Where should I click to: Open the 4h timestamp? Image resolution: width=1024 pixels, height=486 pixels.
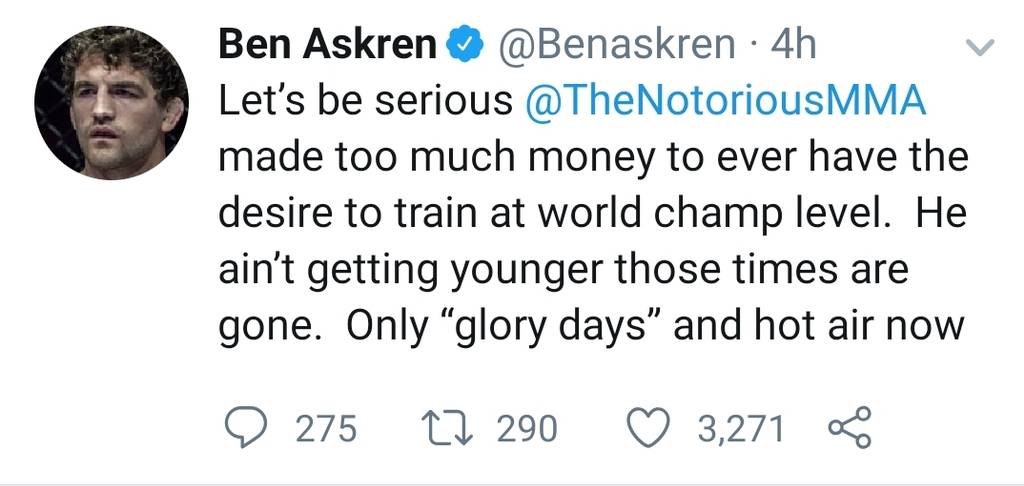tap(793, 45)
